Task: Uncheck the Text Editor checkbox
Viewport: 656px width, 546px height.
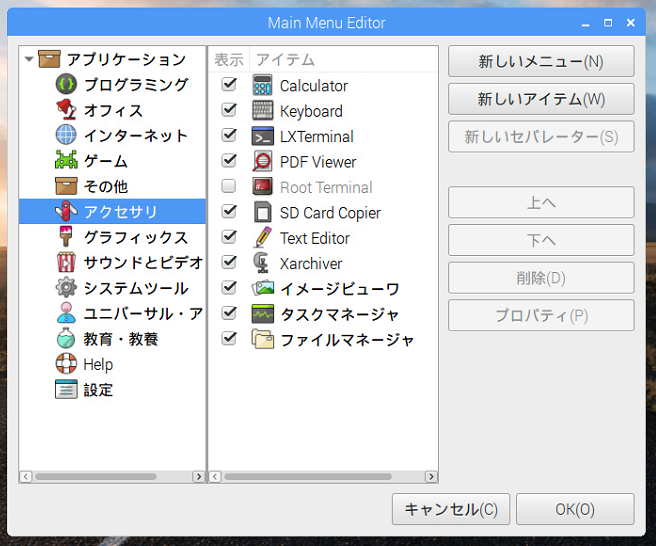Action: tap(229, 237)
